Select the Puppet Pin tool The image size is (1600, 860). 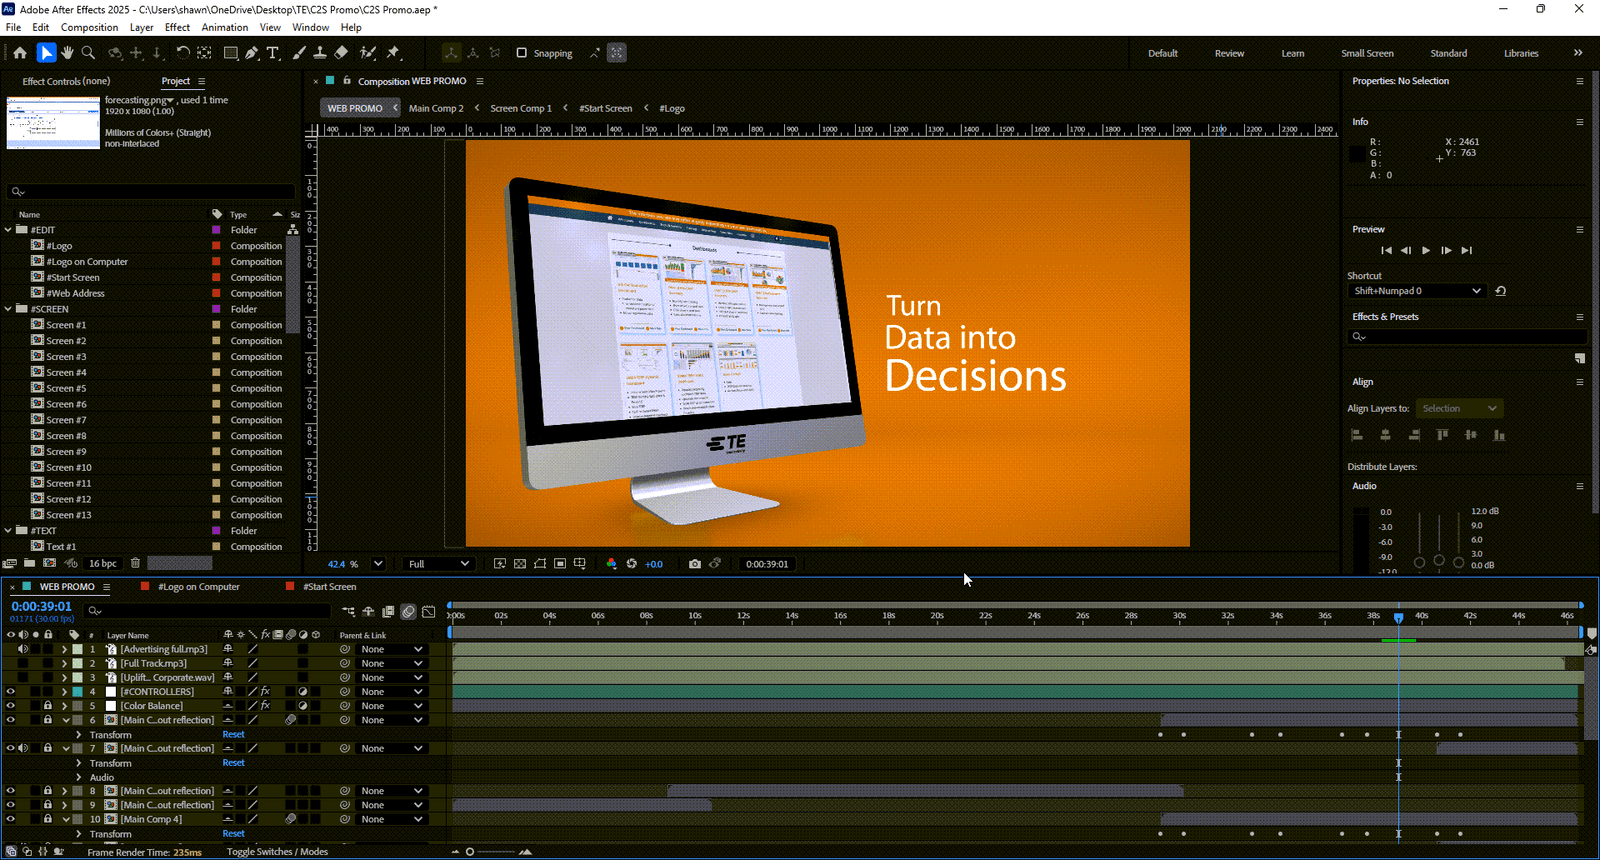click(394, 53)
